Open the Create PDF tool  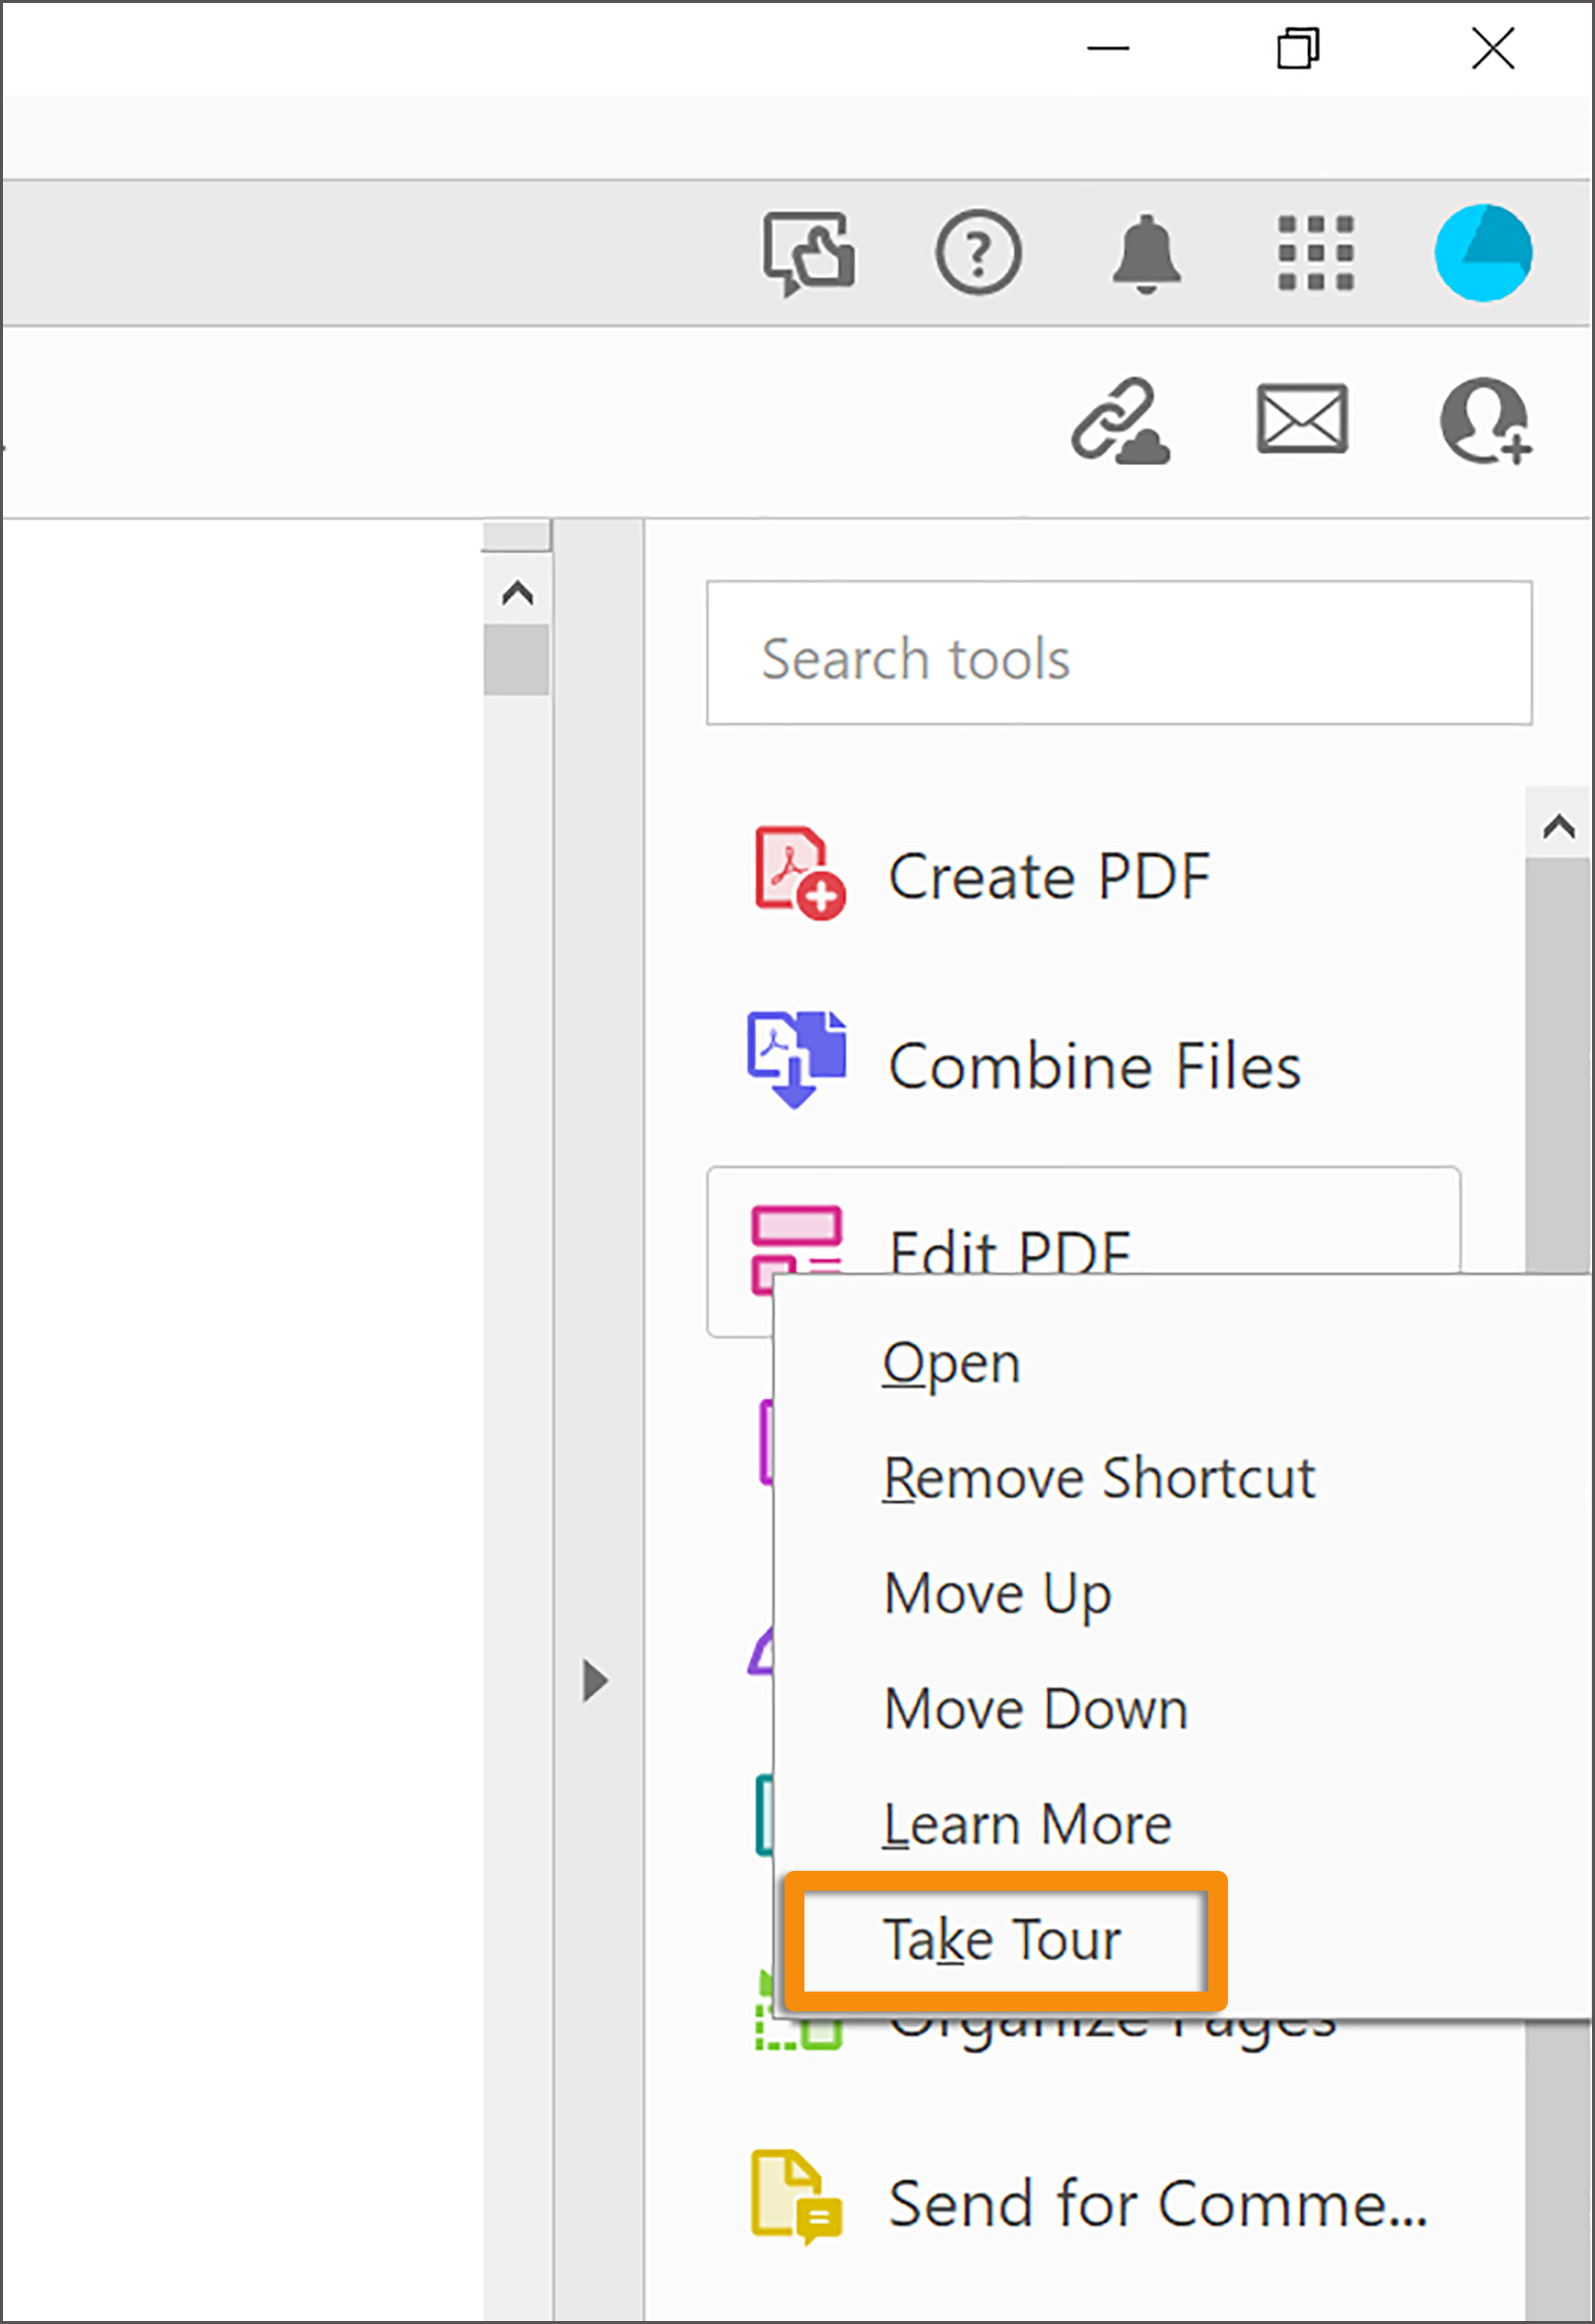coord(1050,875)
